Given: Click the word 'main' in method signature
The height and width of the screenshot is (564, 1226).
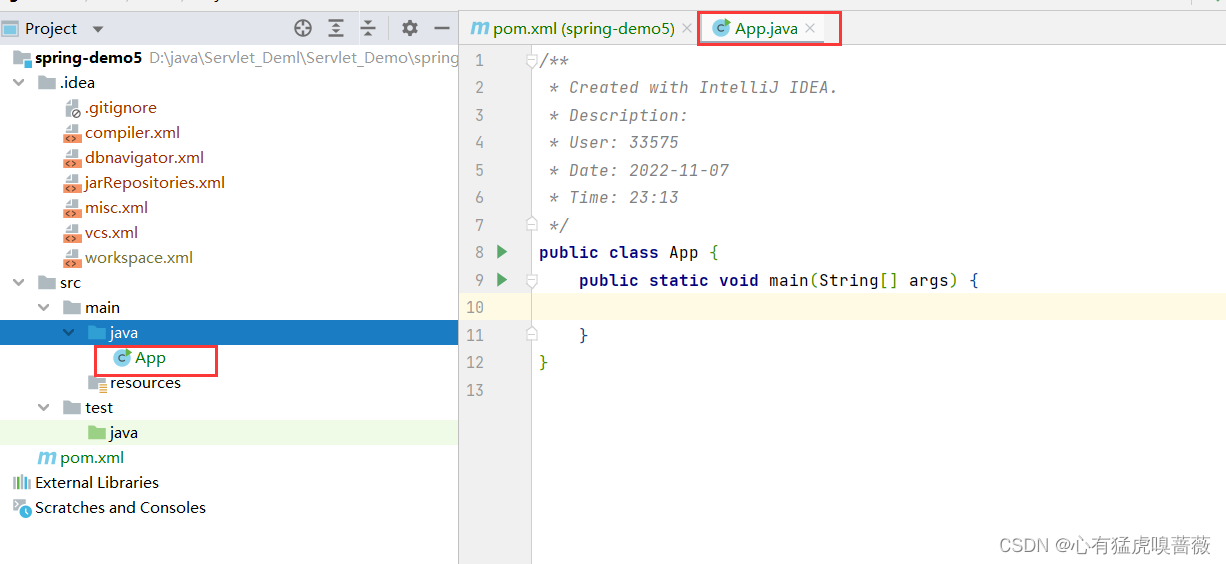Looking at the screenshot, I should pos(789,280).
